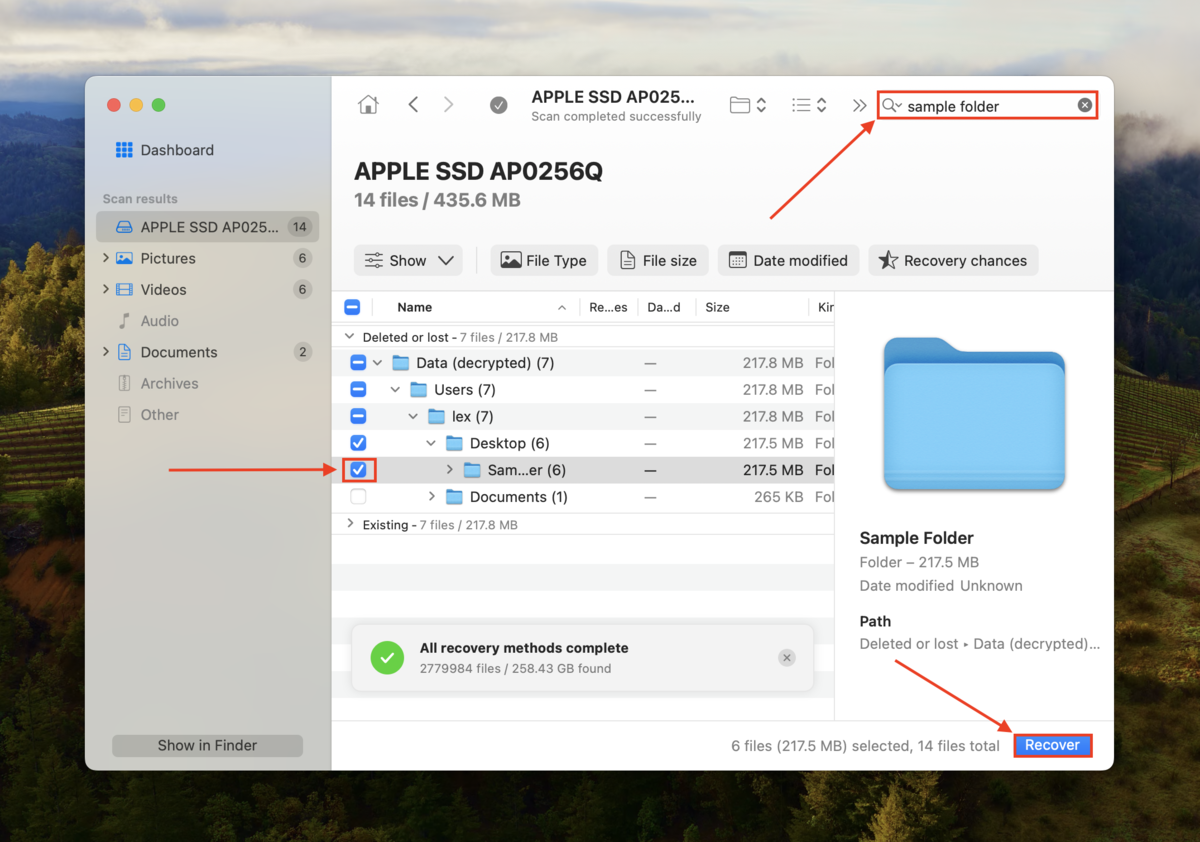
Task: Toggle checkbox for Data (decrypted) folder
Action: click(x=358, y=363)
